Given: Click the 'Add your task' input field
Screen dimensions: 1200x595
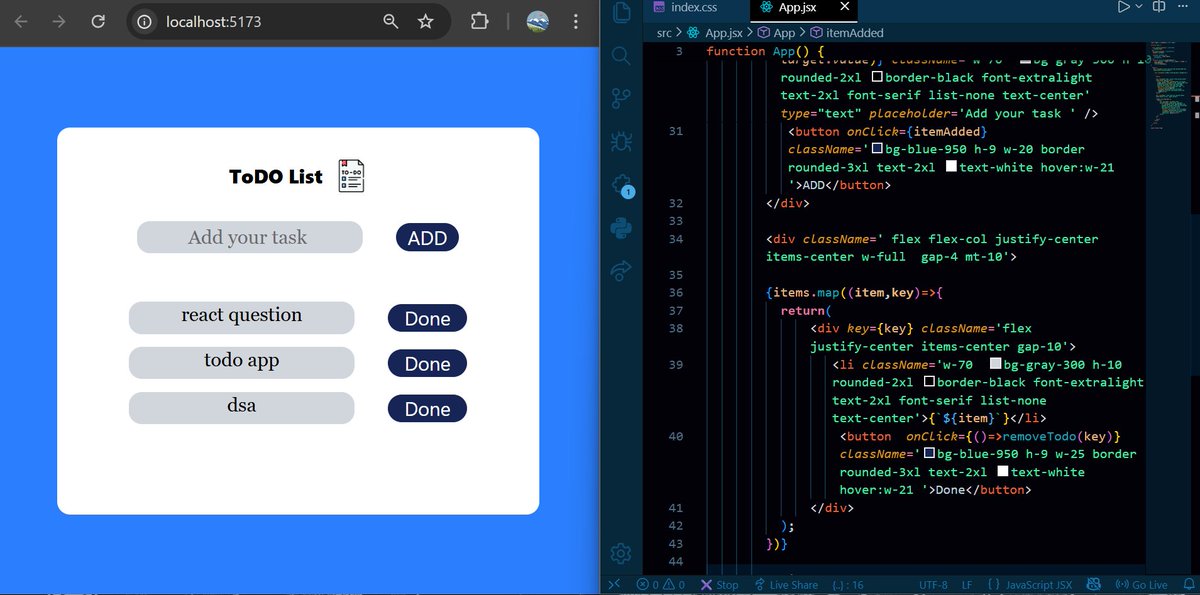Looking at the screenshot, I should [x=249, y=237].
